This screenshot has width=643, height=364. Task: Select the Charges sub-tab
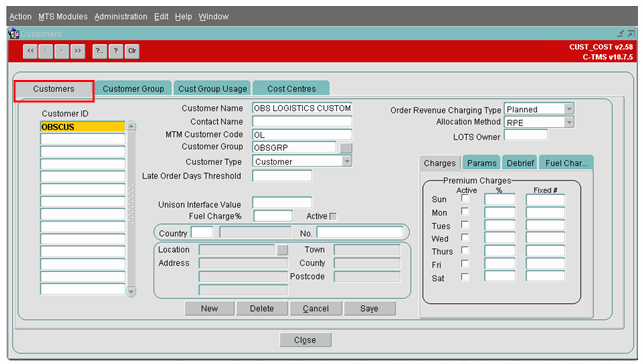click(440, 163)
